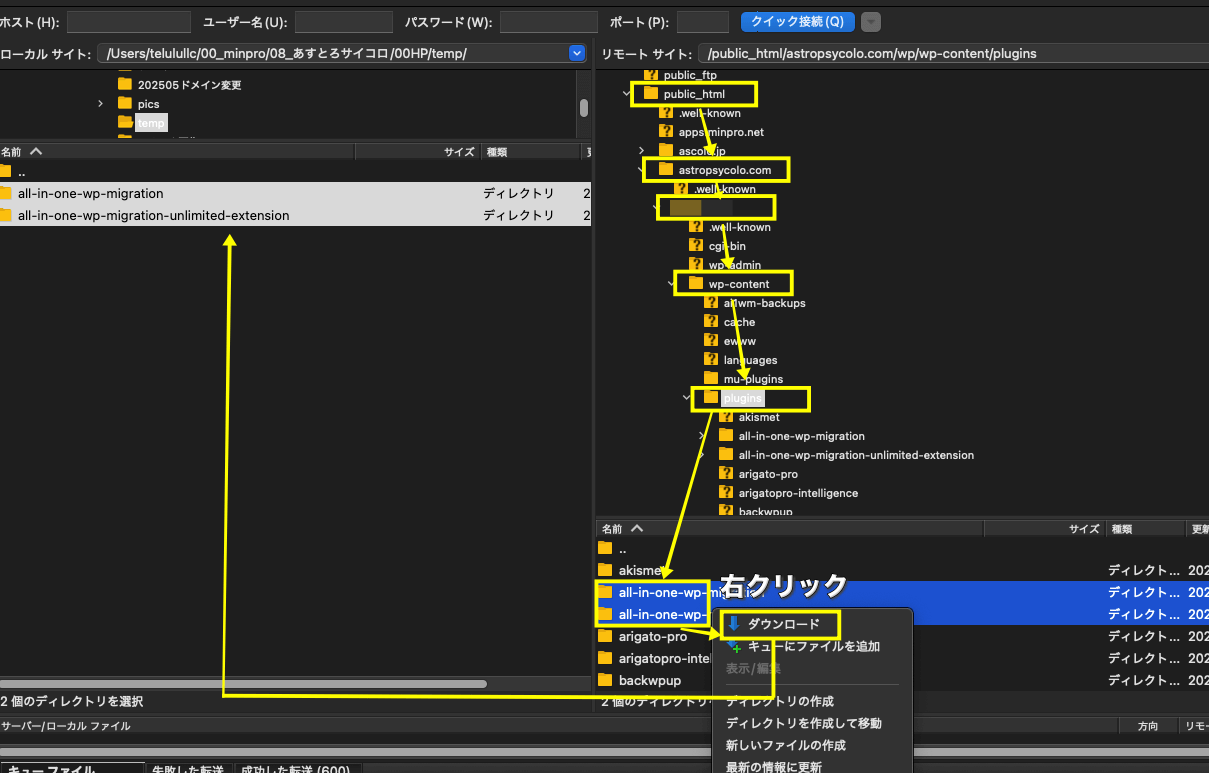The image size is (1209, 773).
Task: Click the temp folder icon in local tree
Action: [125, 123]
